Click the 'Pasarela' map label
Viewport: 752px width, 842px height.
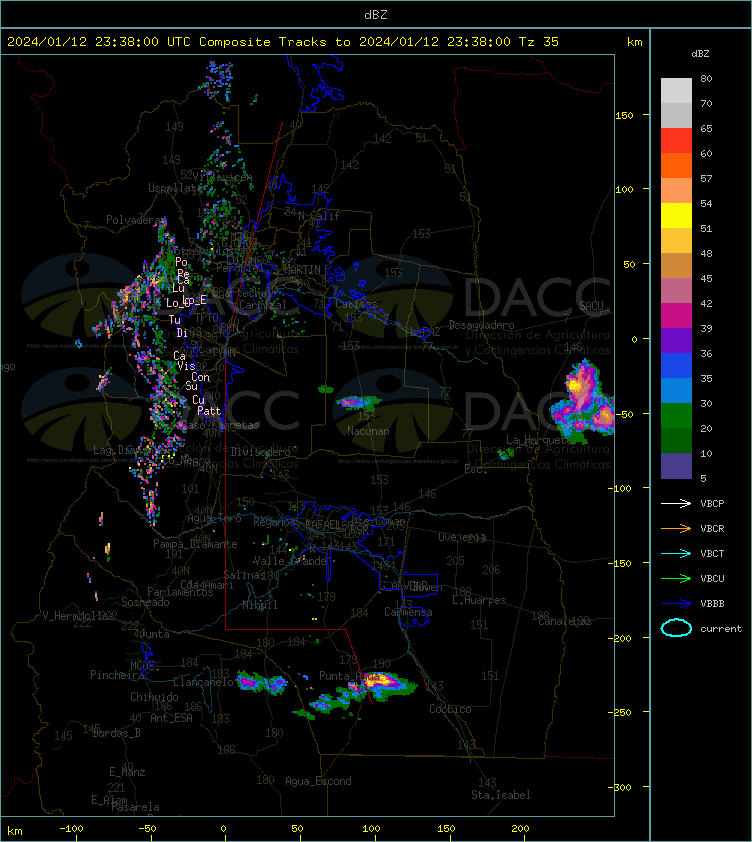(x=135, y=807)
